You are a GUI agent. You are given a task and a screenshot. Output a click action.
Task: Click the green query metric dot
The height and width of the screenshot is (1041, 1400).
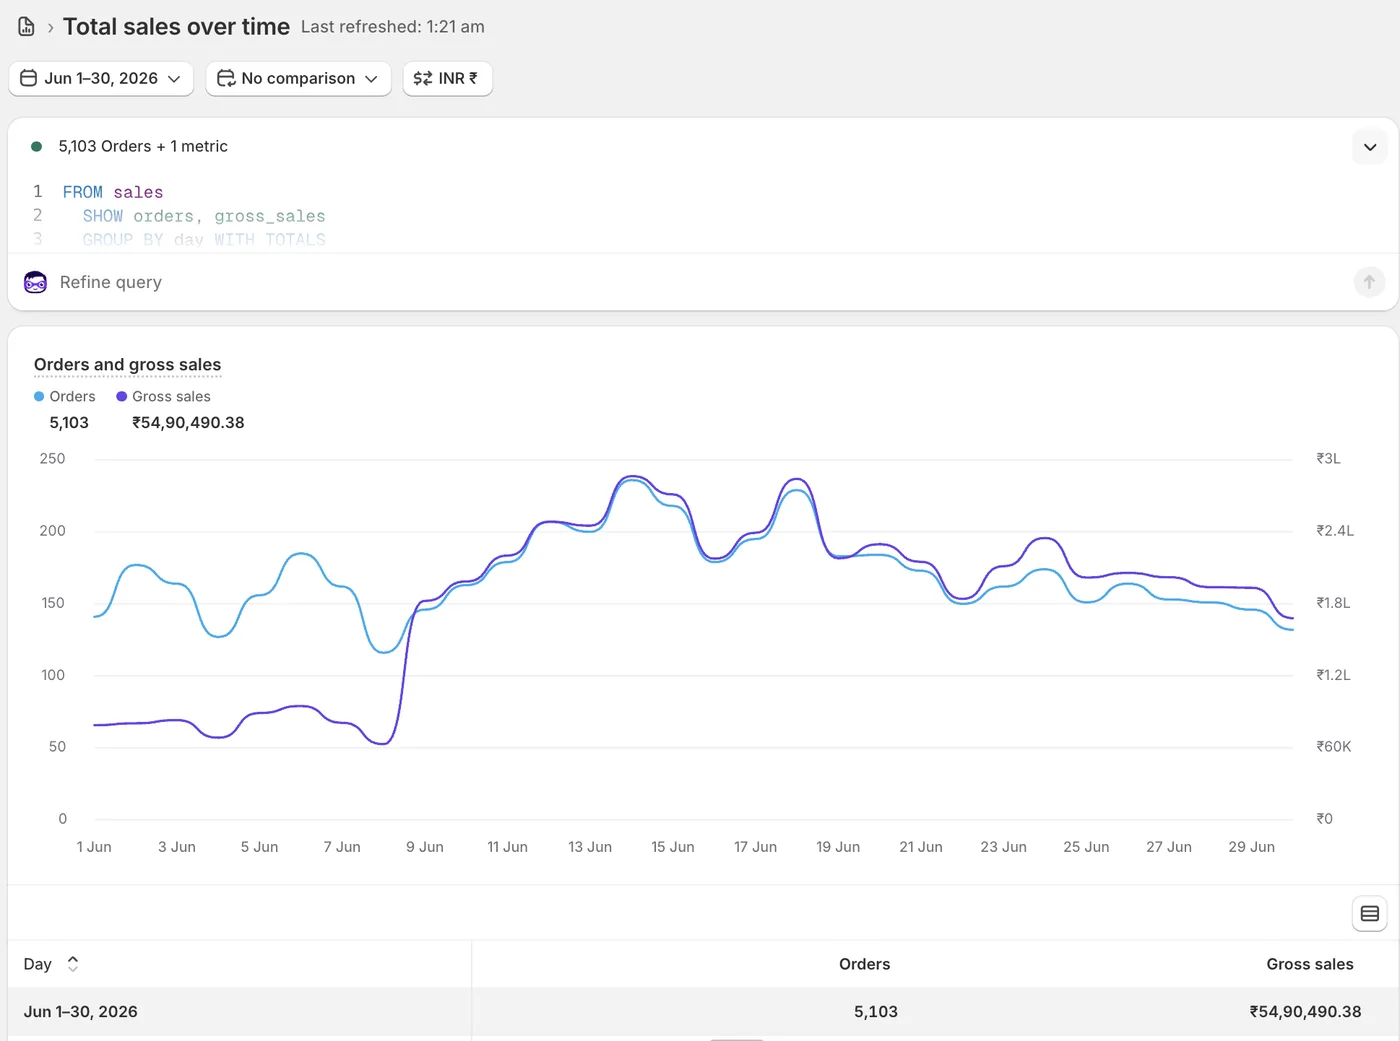tap(37, 146)
